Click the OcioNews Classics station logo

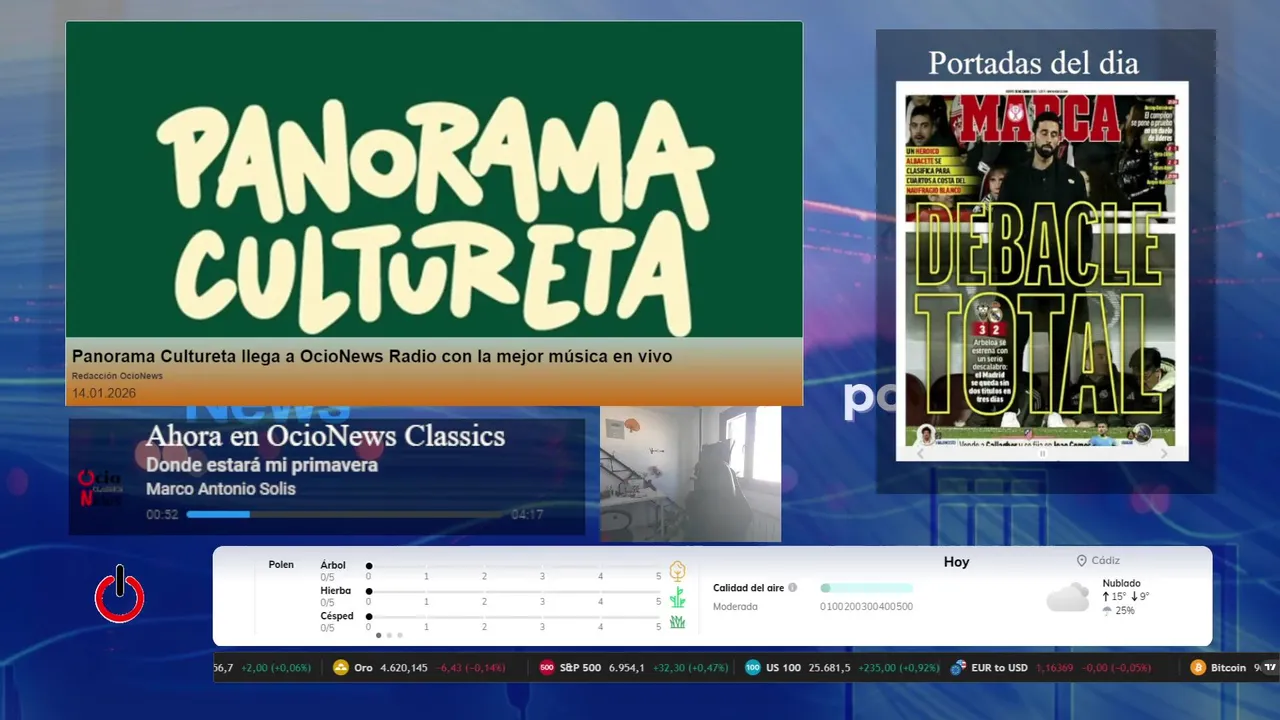pos(100,488)
